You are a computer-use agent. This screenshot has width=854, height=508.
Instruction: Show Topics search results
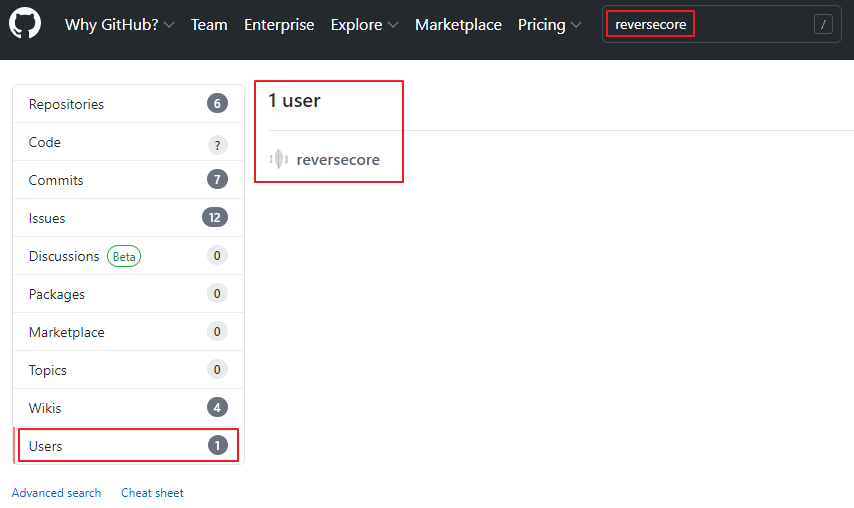point(129,370)
